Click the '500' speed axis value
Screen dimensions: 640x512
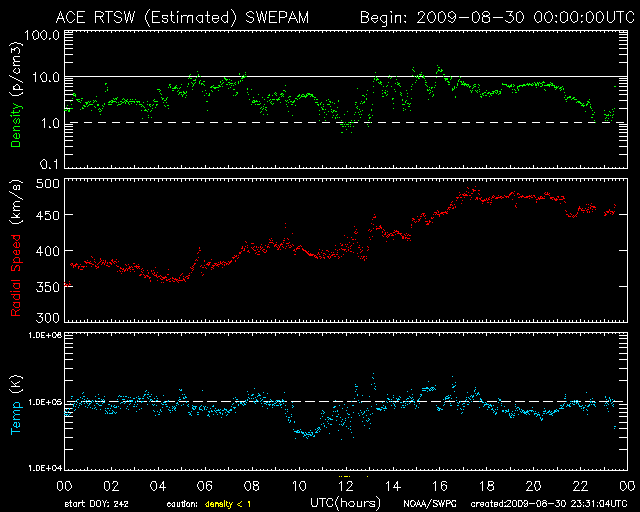[x=48, y=184]
